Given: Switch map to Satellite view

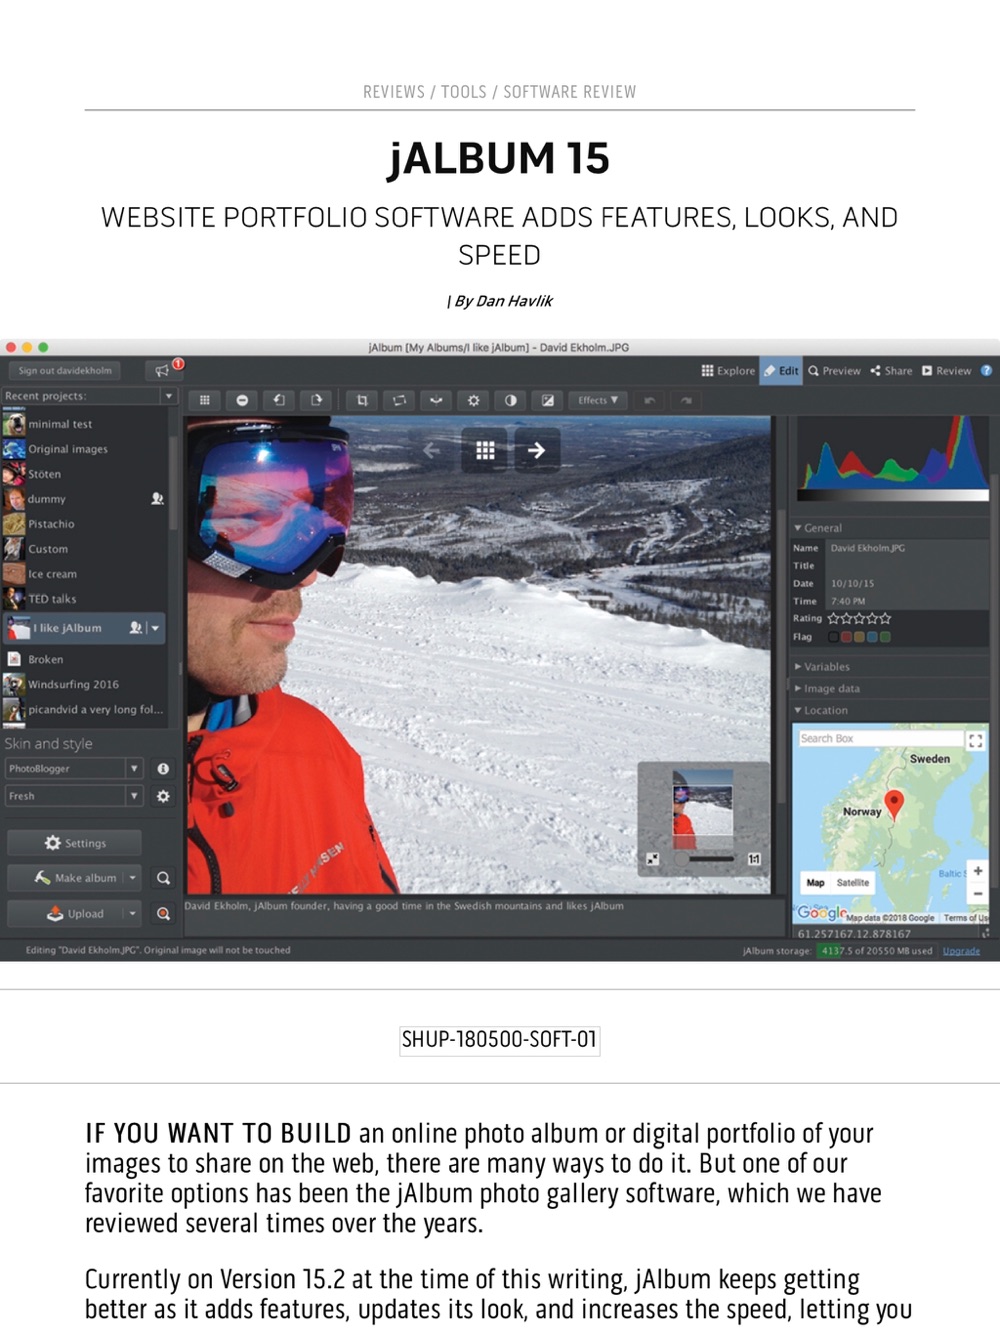Looking at the screenshot, I should [x=853, y=882].
